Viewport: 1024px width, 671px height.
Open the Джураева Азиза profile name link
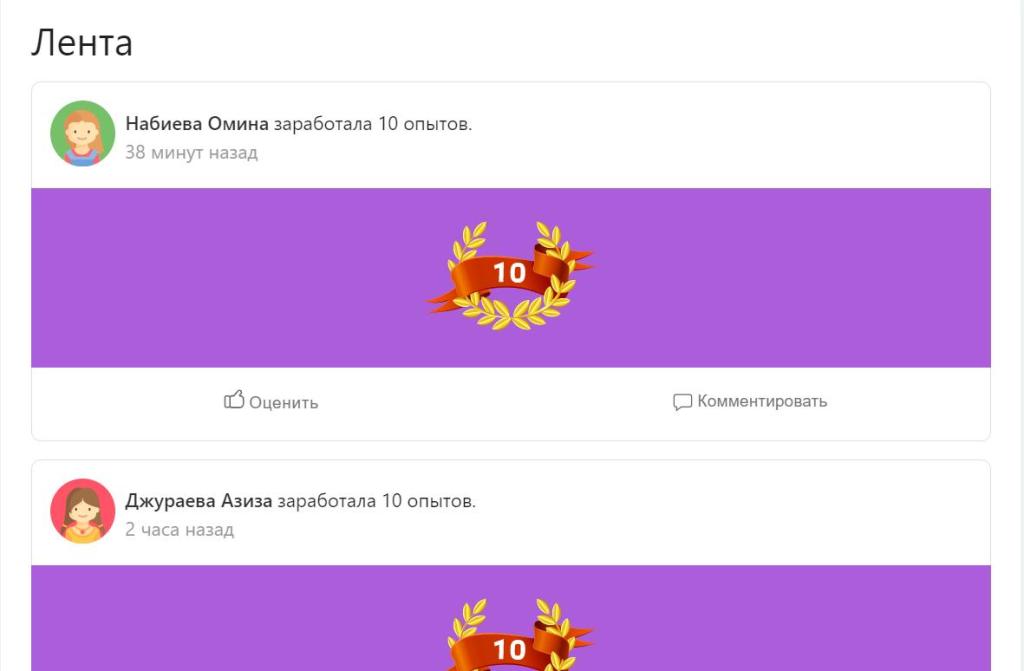click(x=199, y=500)
